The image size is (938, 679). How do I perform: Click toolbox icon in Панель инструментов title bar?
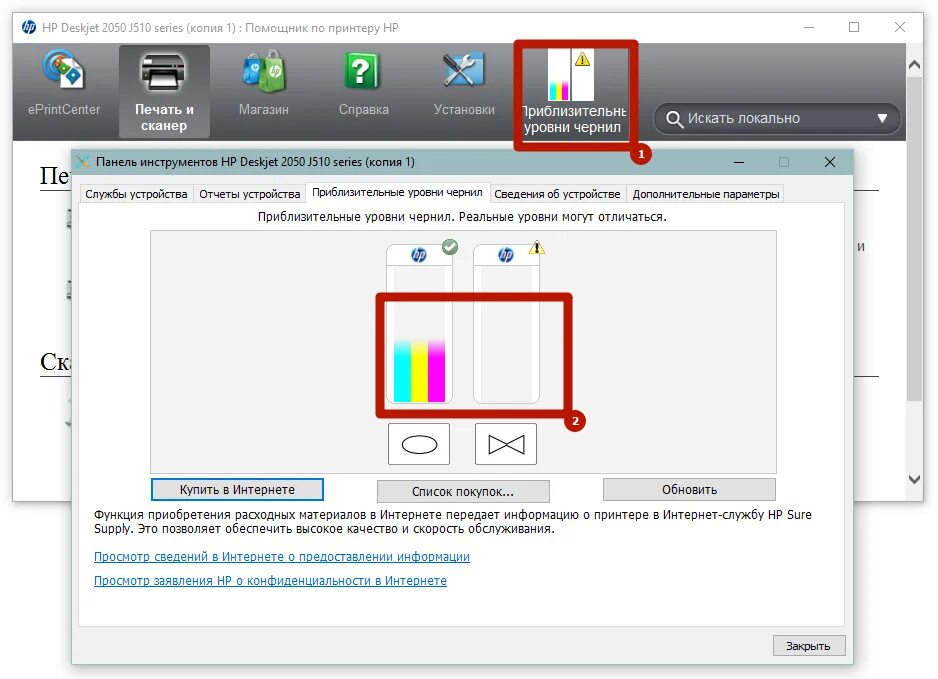[83, 162]
